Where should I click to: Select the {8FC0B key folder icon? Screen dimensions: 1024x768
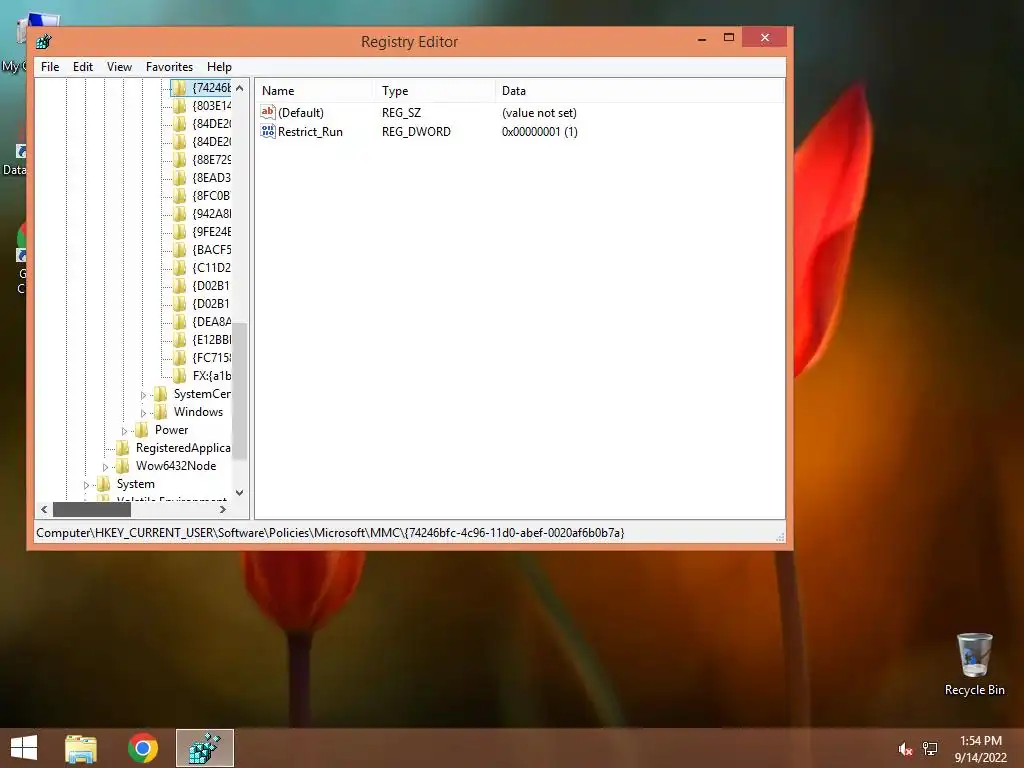point(180,196)
